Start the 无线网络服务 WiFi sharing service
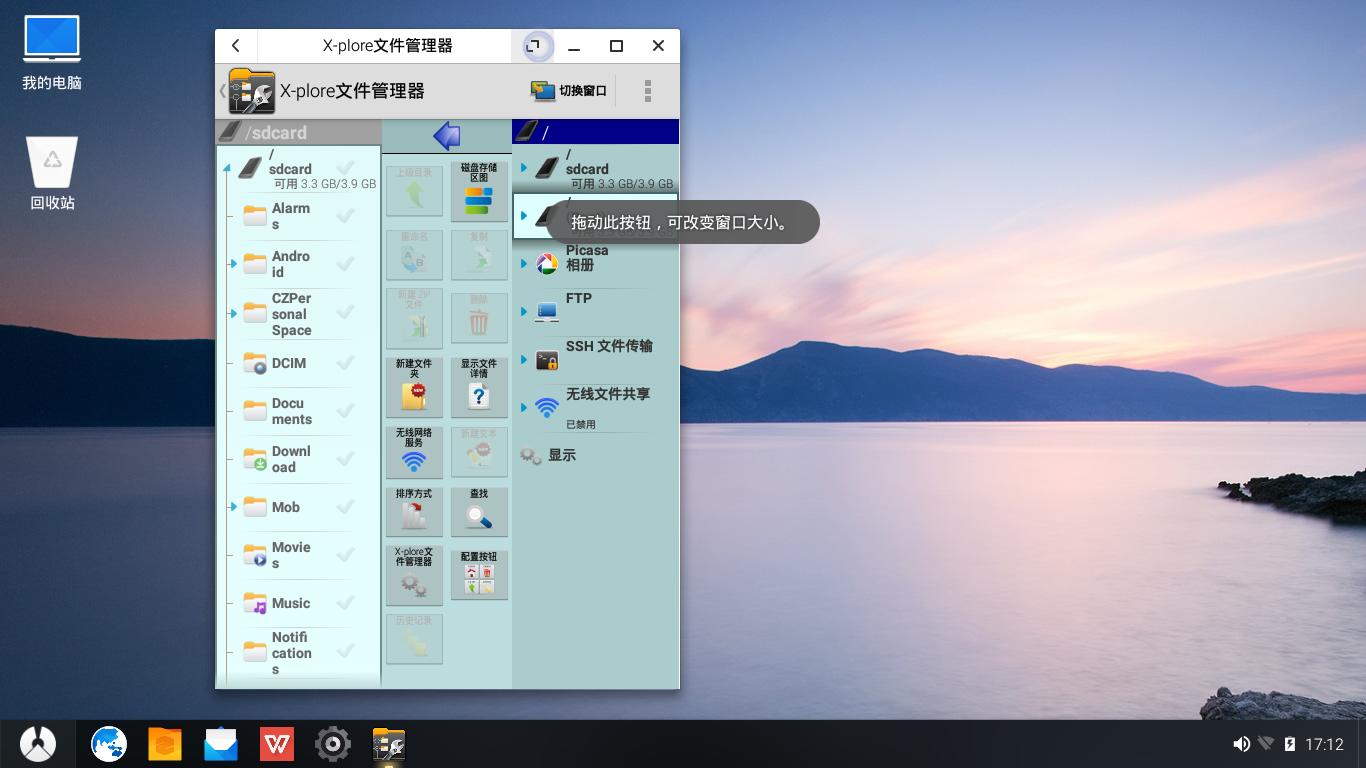This screenshot has height=768, width=1366. click(414, 451)
